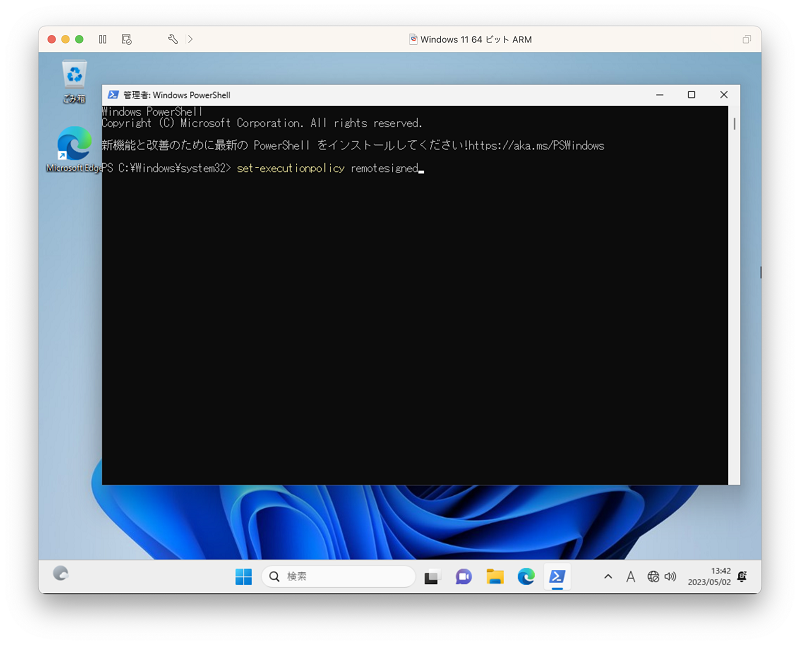
Task: Open volume control in system tray
Action: [x=670, y=577]
